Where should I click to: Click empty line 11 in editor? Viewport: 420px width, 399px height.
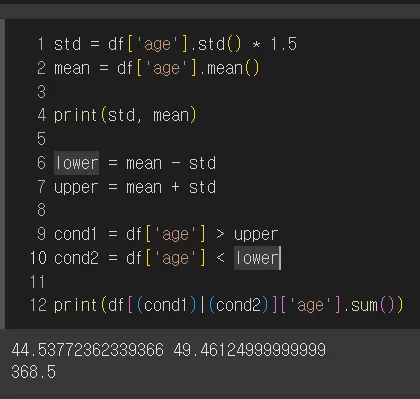(x=213, y=282)
